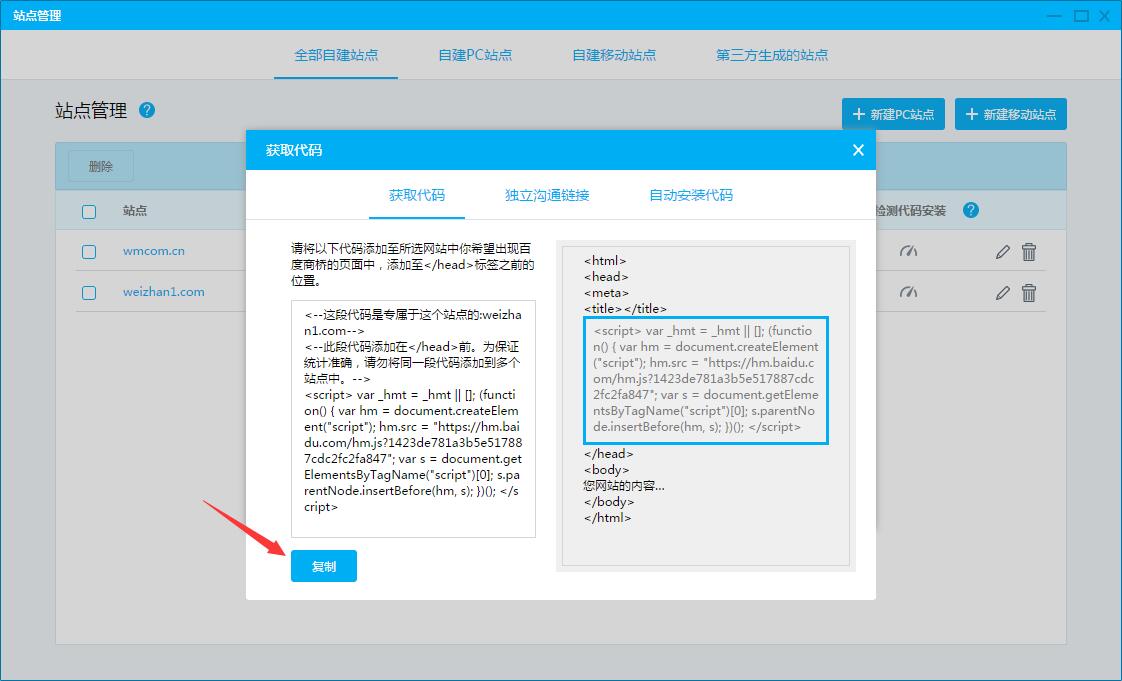Close the 获取代码 dialog
1122x681 pixels.
tap(857, 149)
